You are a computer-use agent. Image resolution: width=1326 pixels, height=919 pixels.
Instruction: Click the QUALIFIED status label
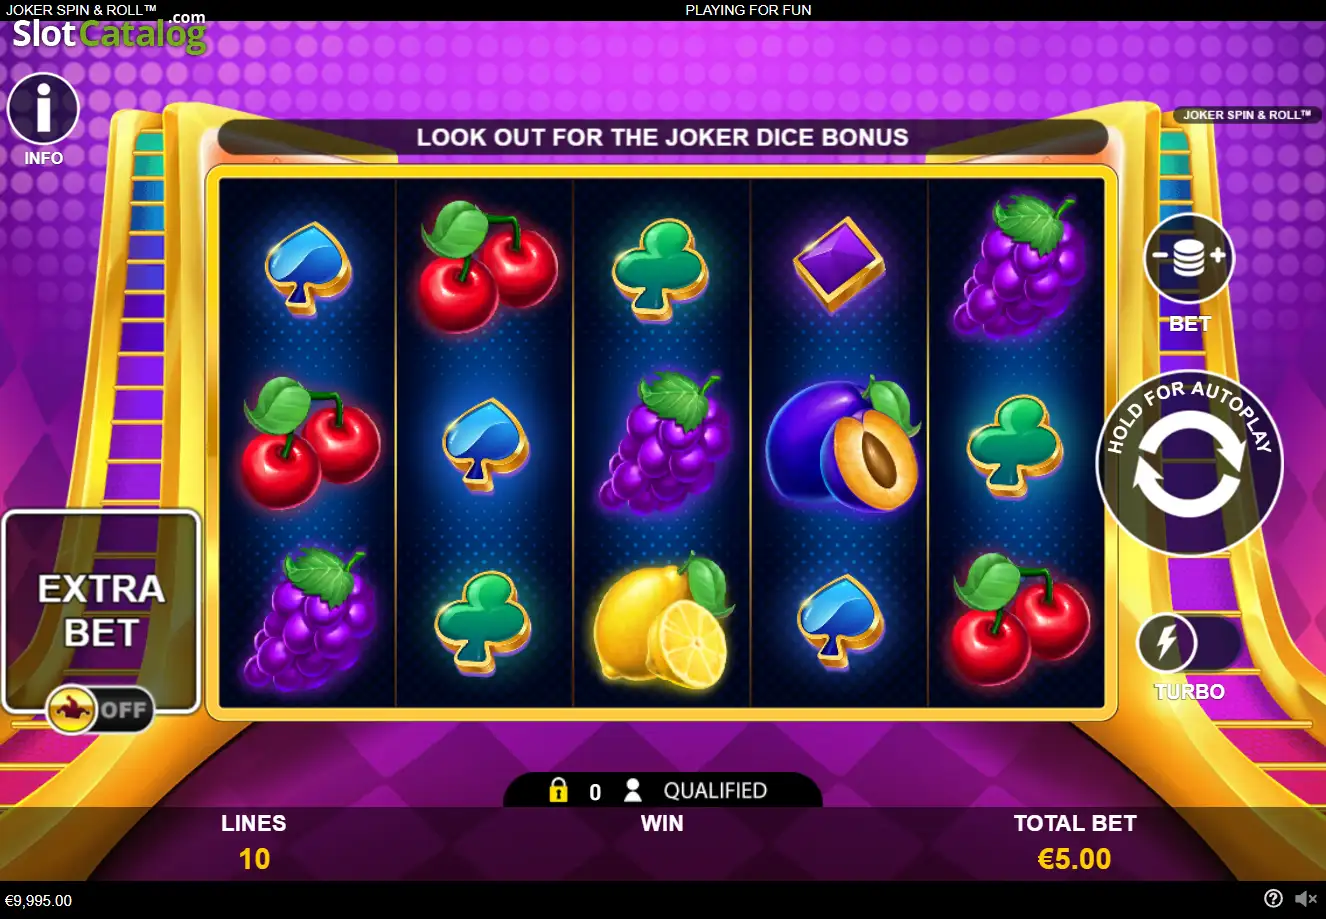tap(715, 791)
